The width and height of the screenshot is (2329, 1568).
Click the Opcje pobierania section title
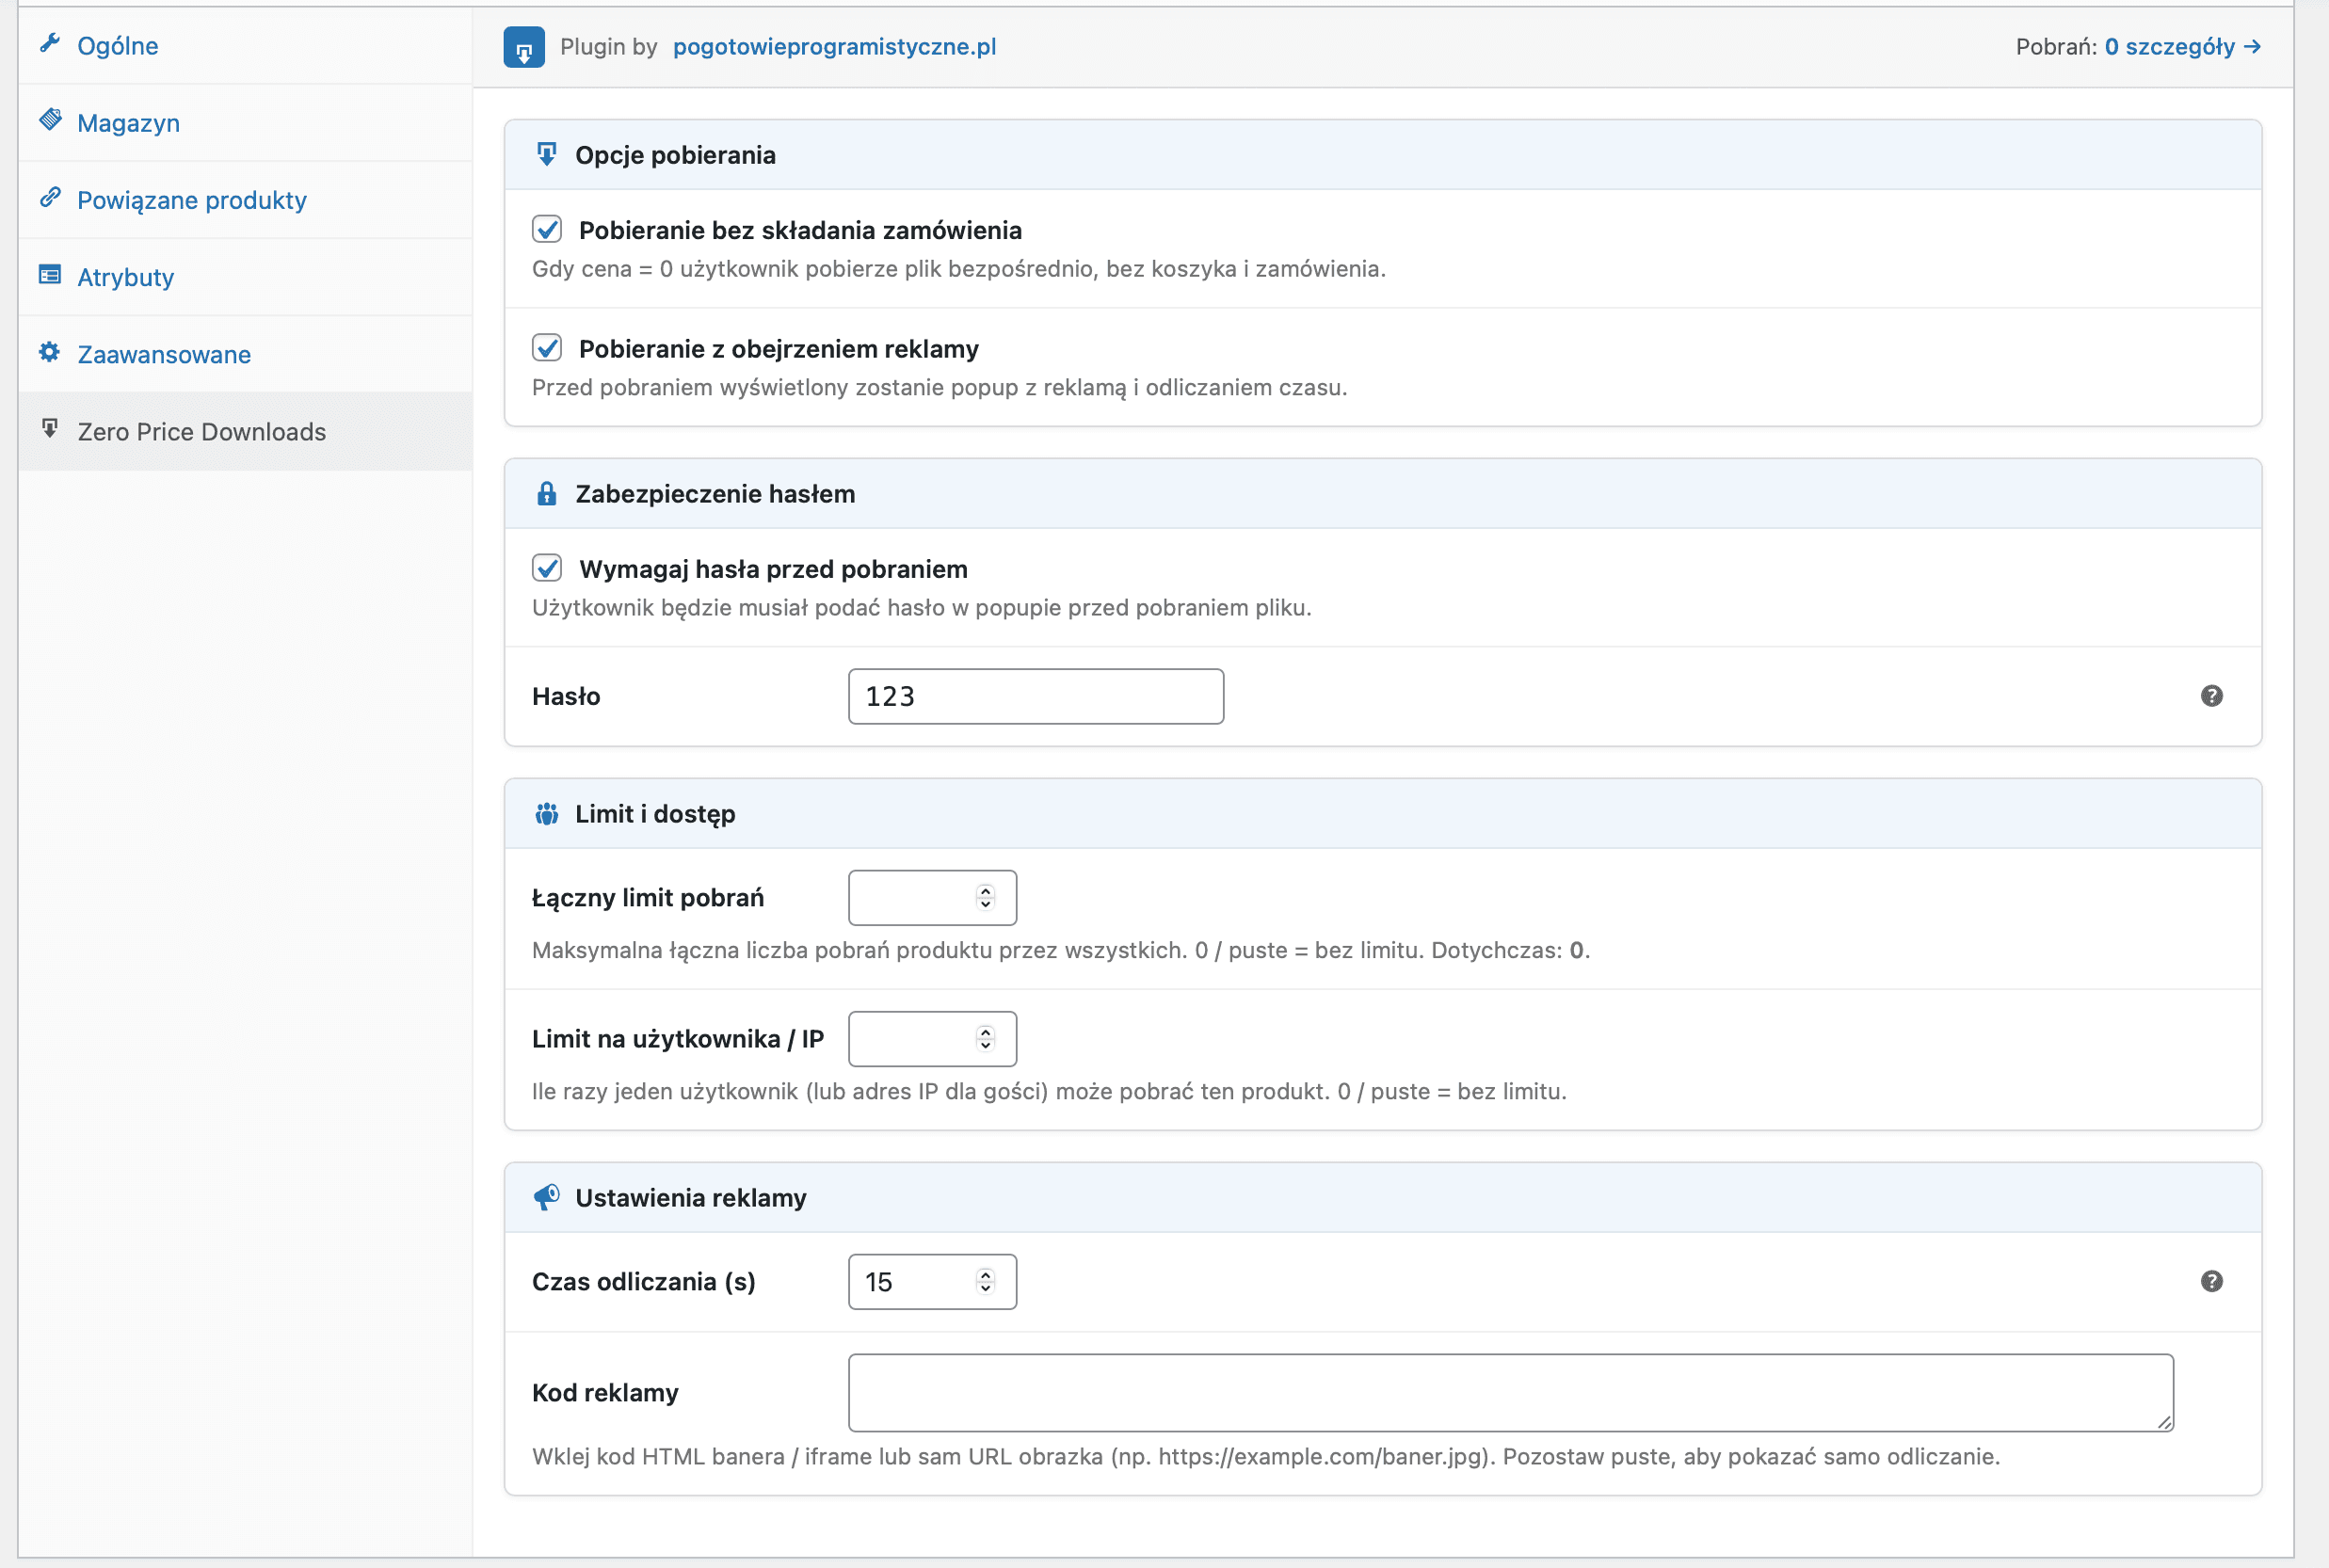675,154
